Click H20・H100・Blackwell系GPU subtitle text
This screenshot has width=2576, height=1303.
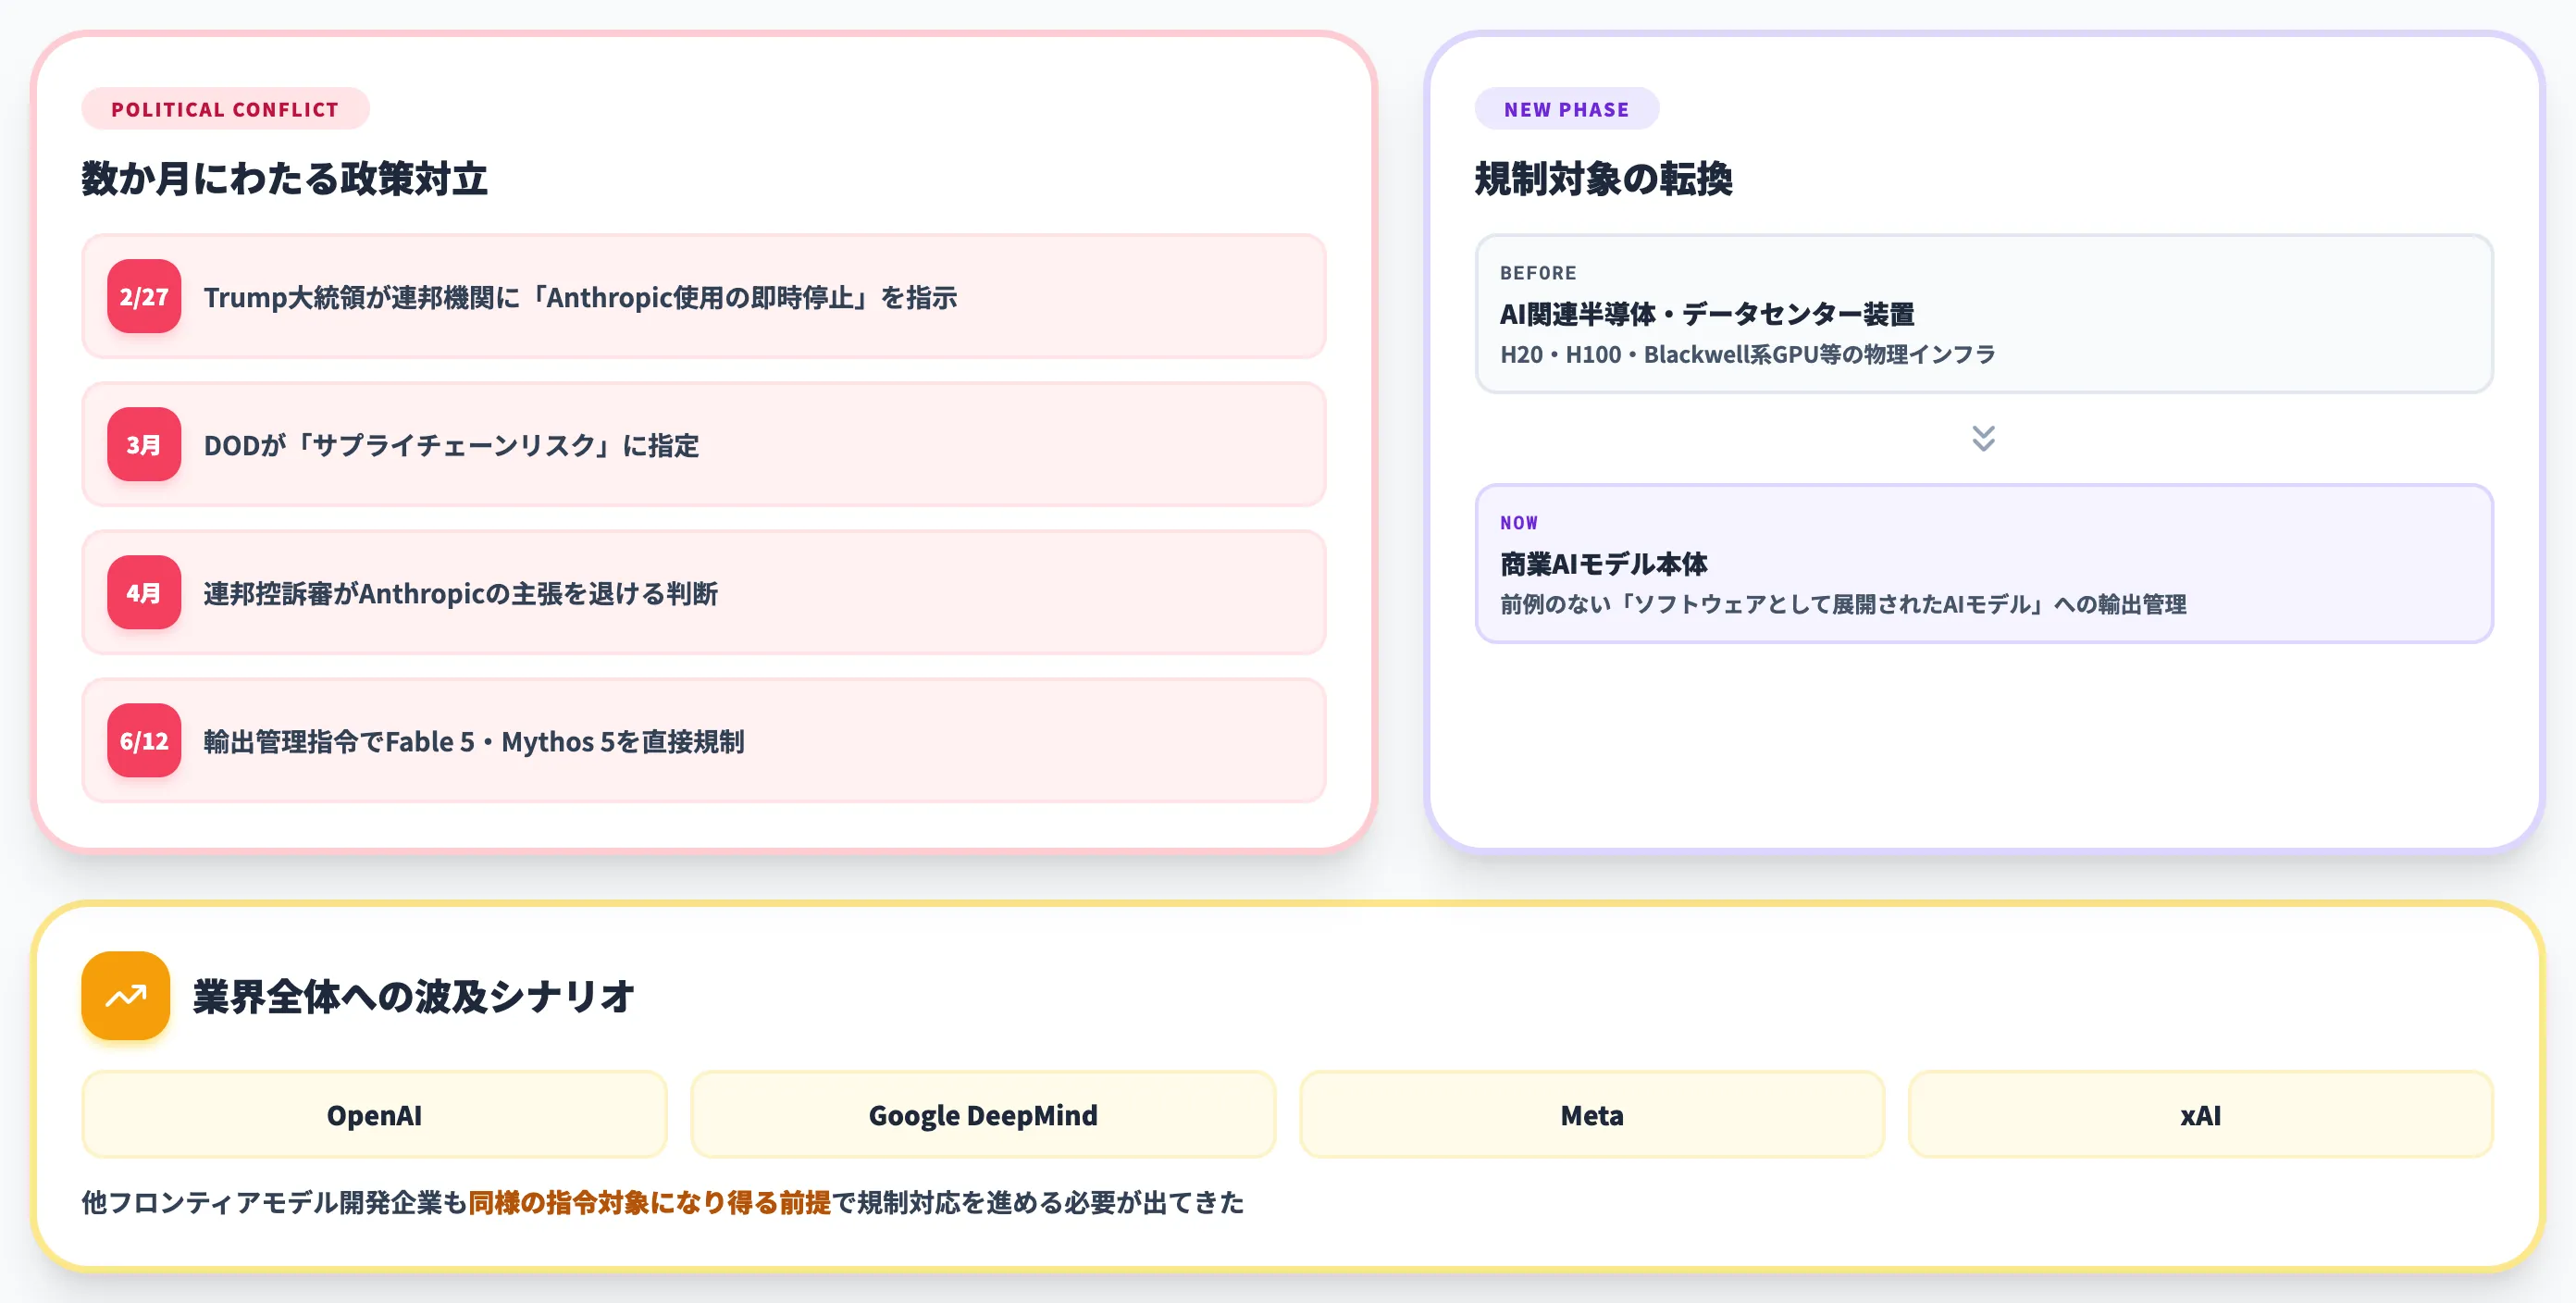pos(1747,354)
